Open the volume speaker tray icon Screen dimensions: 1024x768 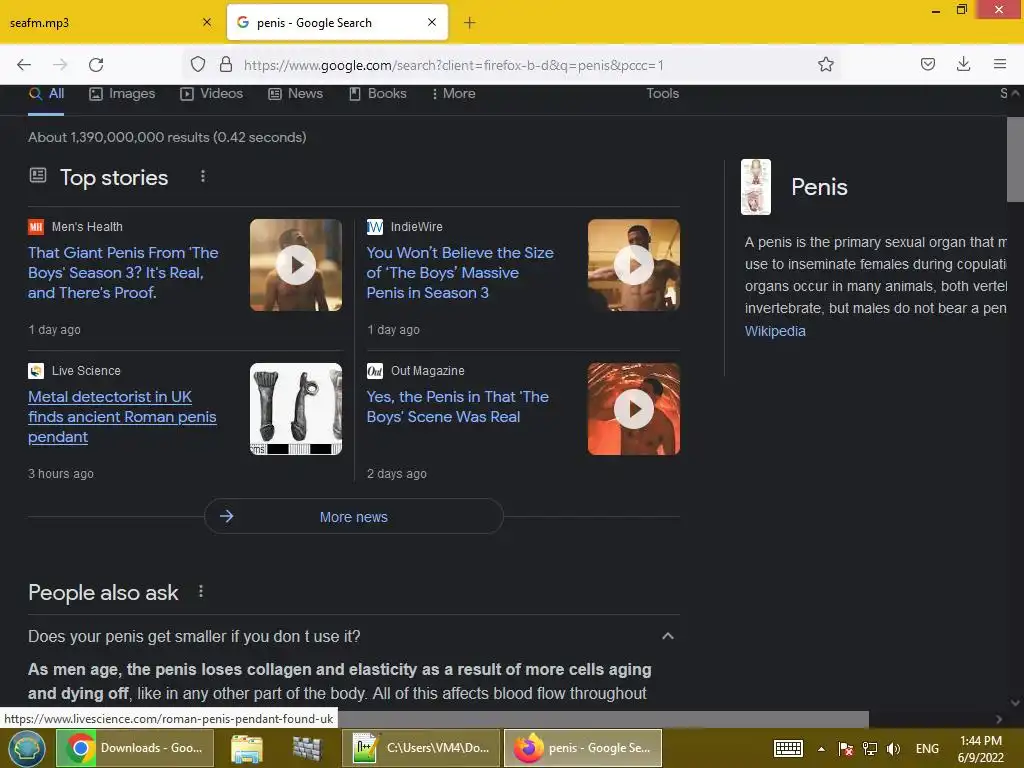[893, 749]
